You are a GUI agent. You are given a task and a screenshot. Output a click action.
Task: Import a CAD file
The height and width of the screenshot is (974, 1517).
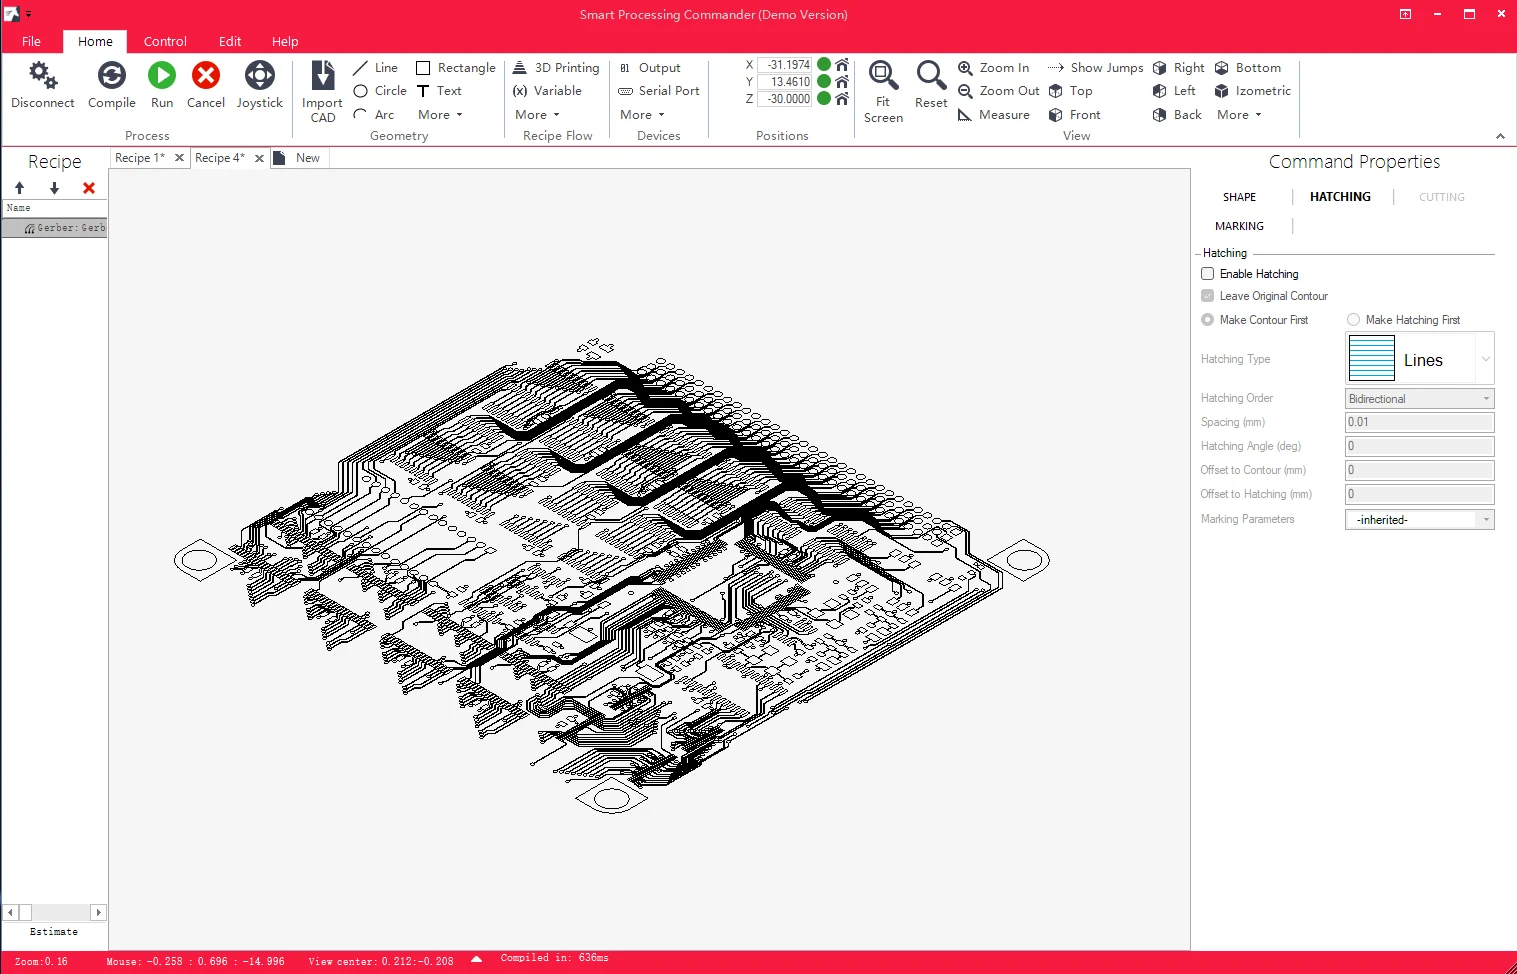pos(322,91)
